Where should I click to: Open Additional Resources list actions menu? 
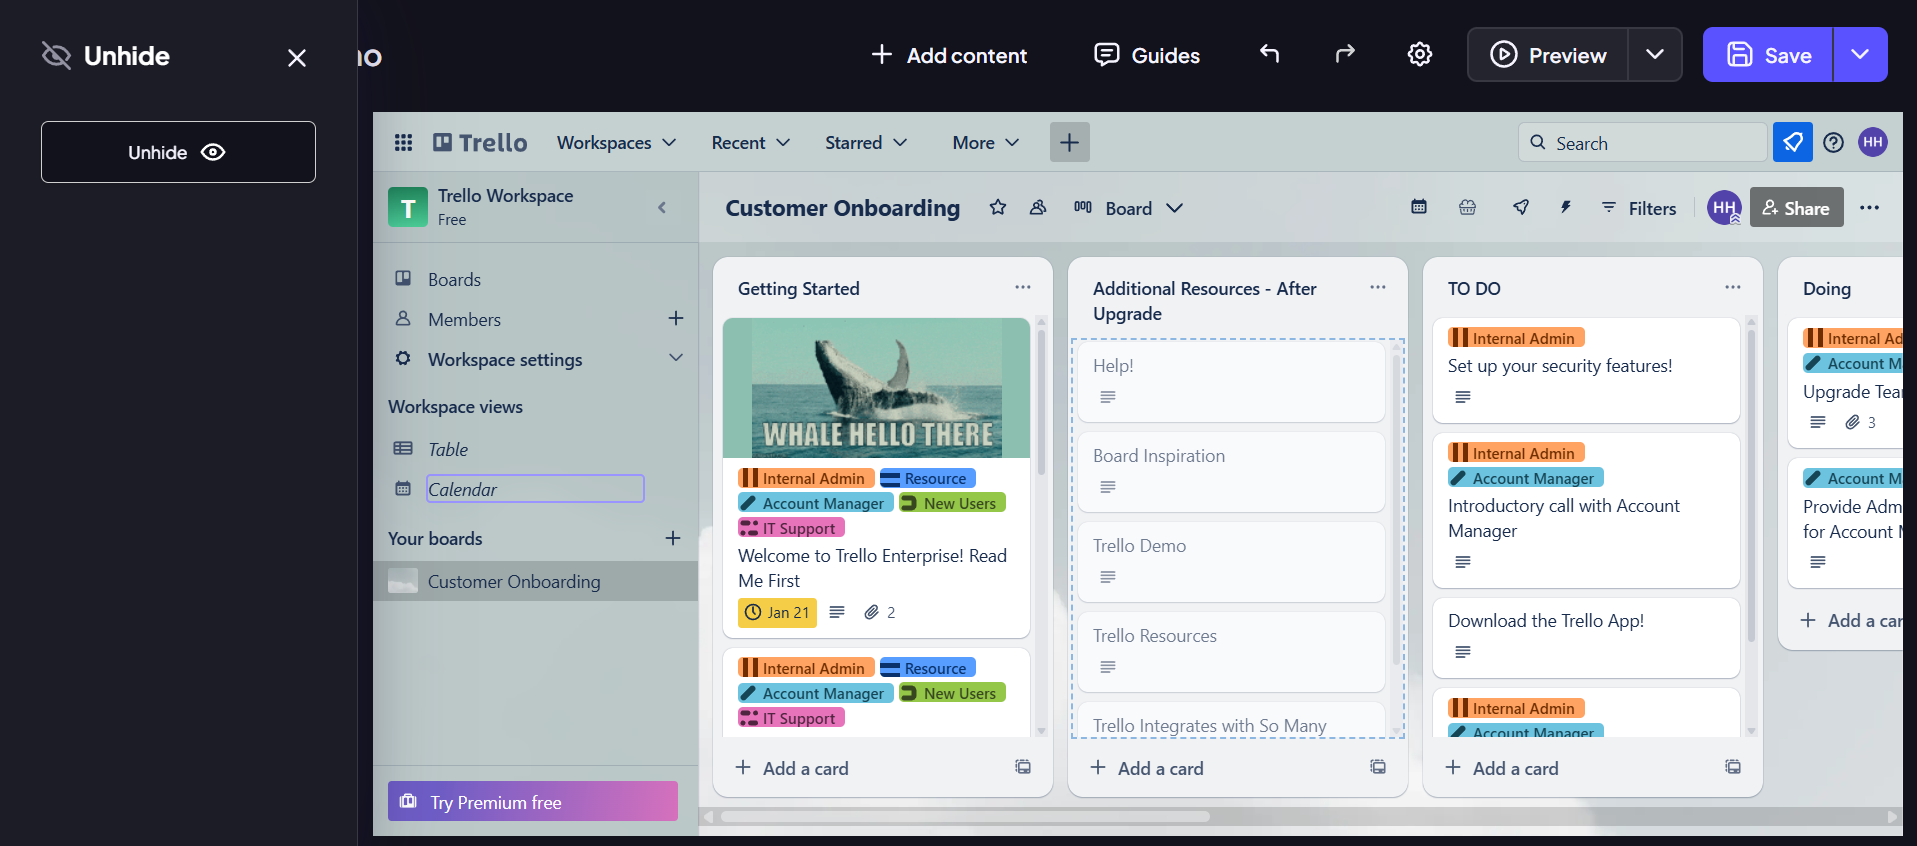tap(1378, 287)
